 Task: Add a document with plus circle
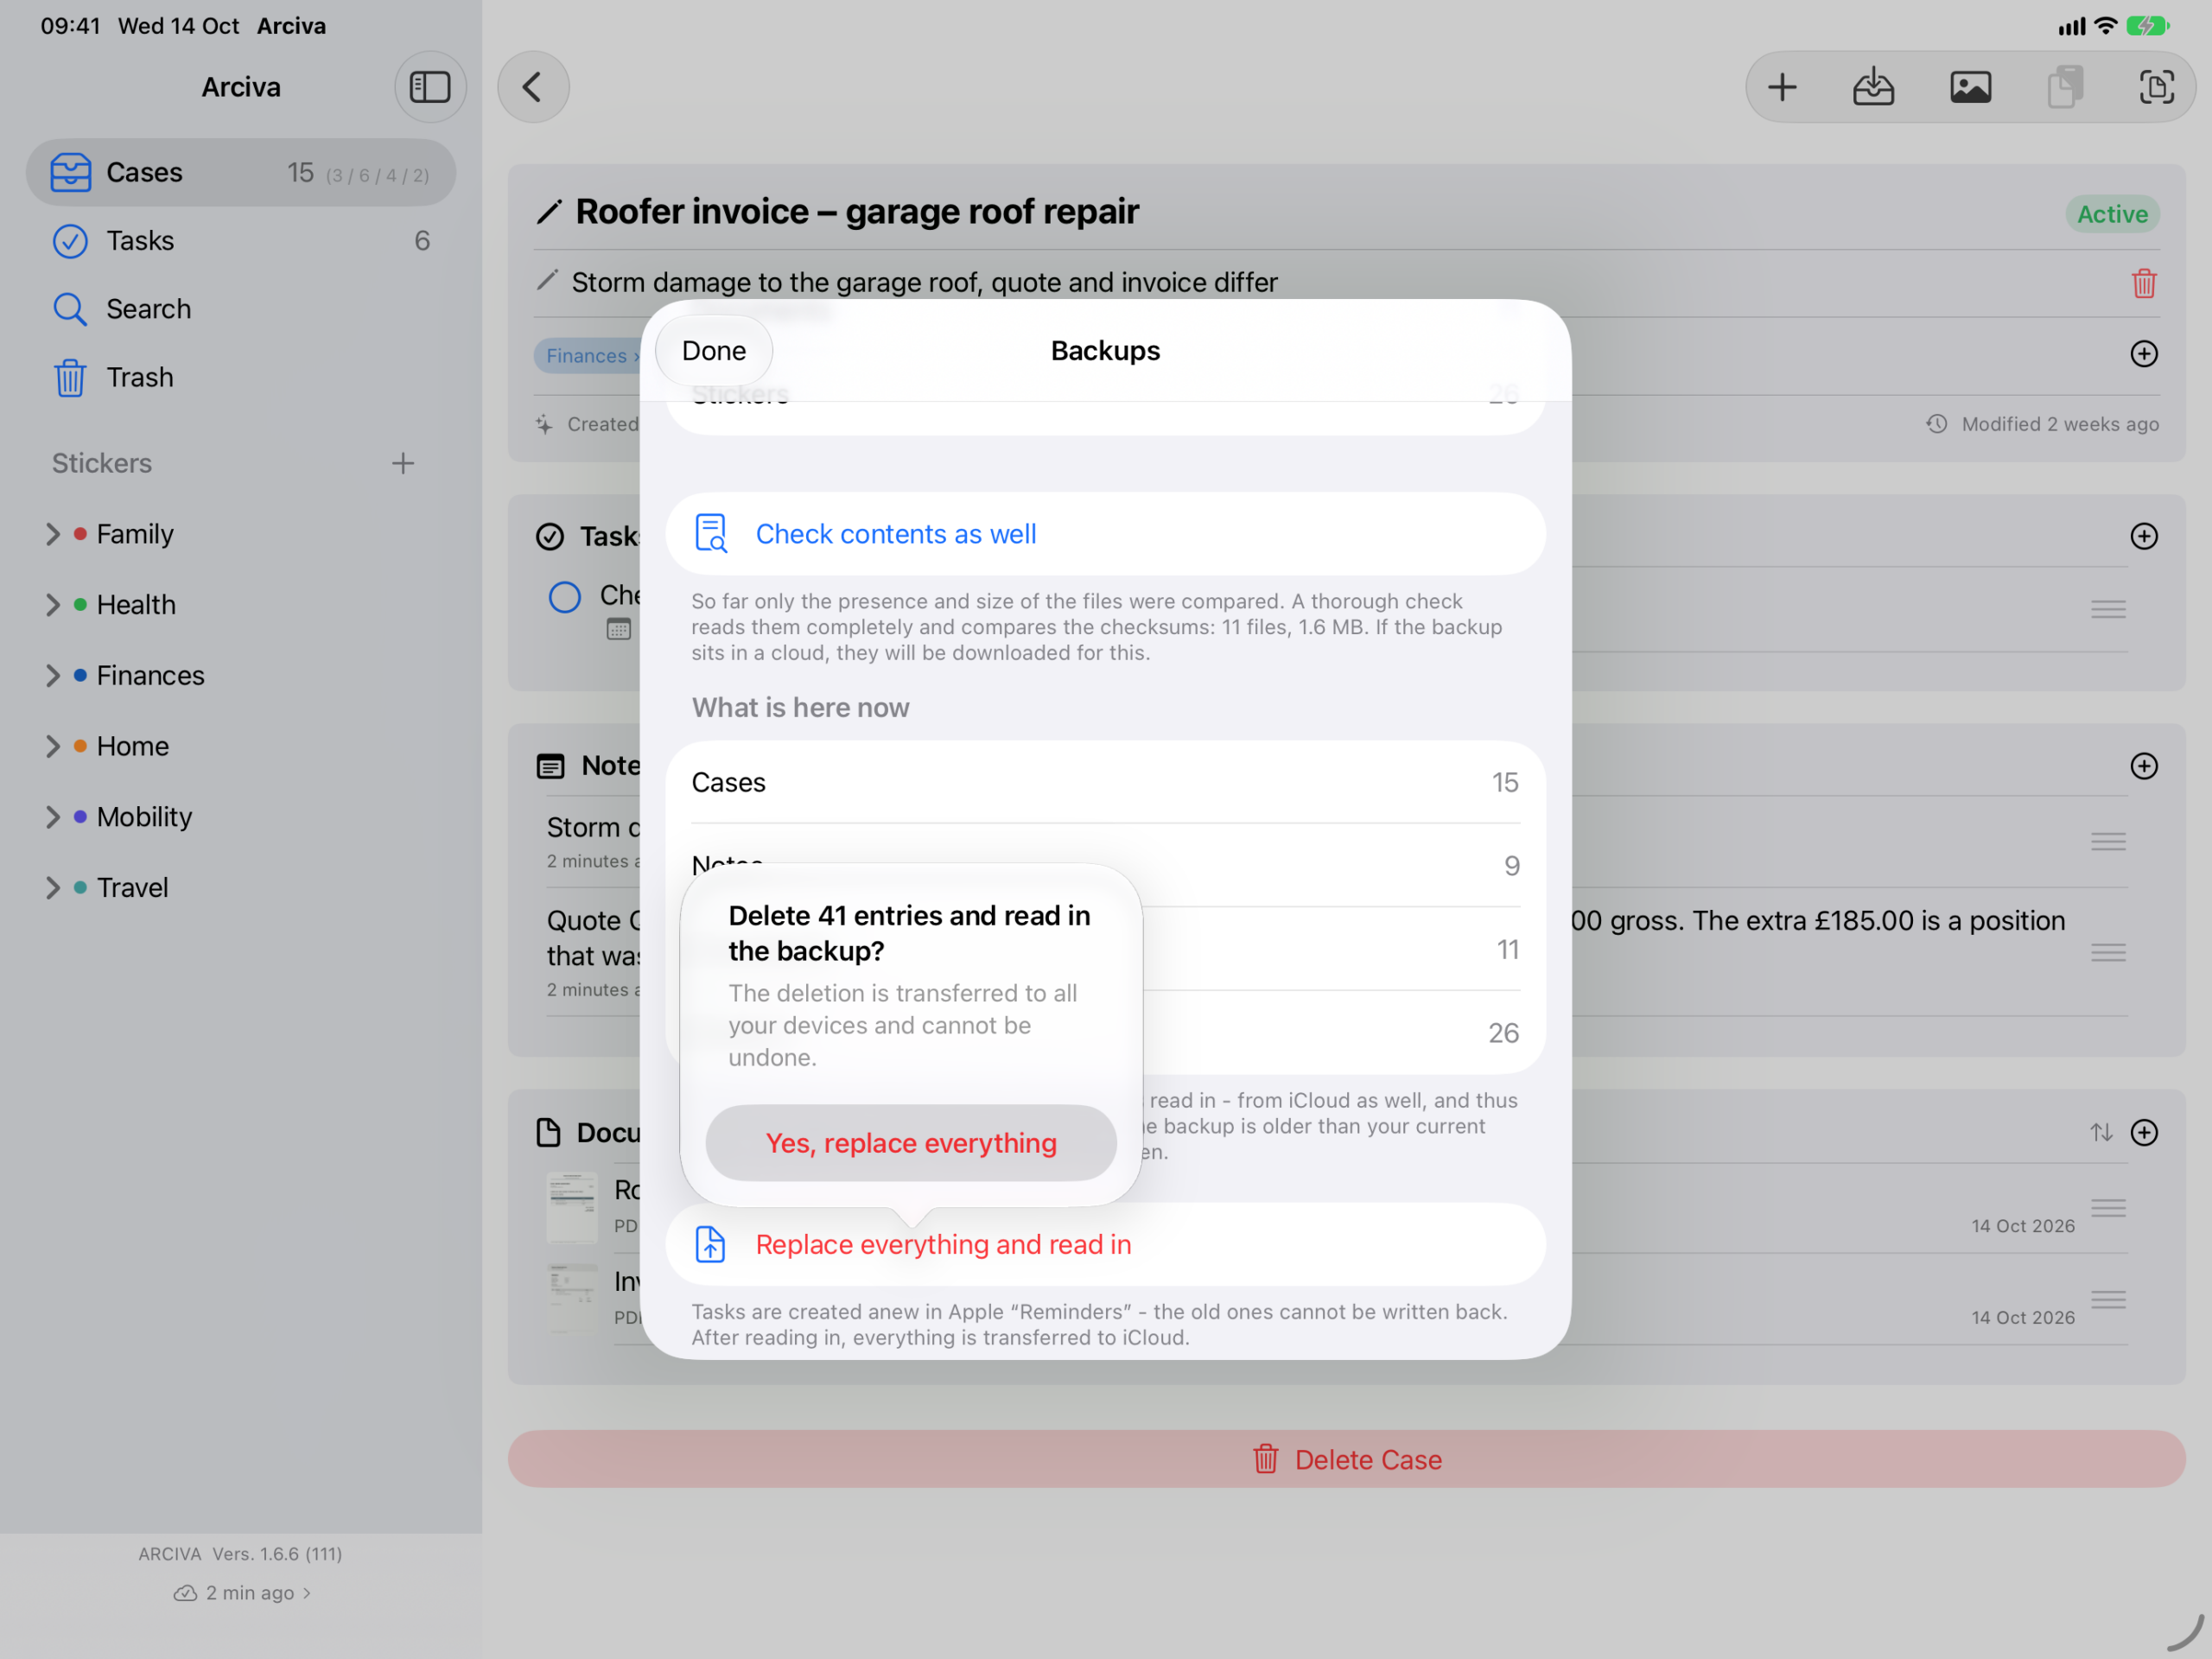(x=2143, y=1132)
